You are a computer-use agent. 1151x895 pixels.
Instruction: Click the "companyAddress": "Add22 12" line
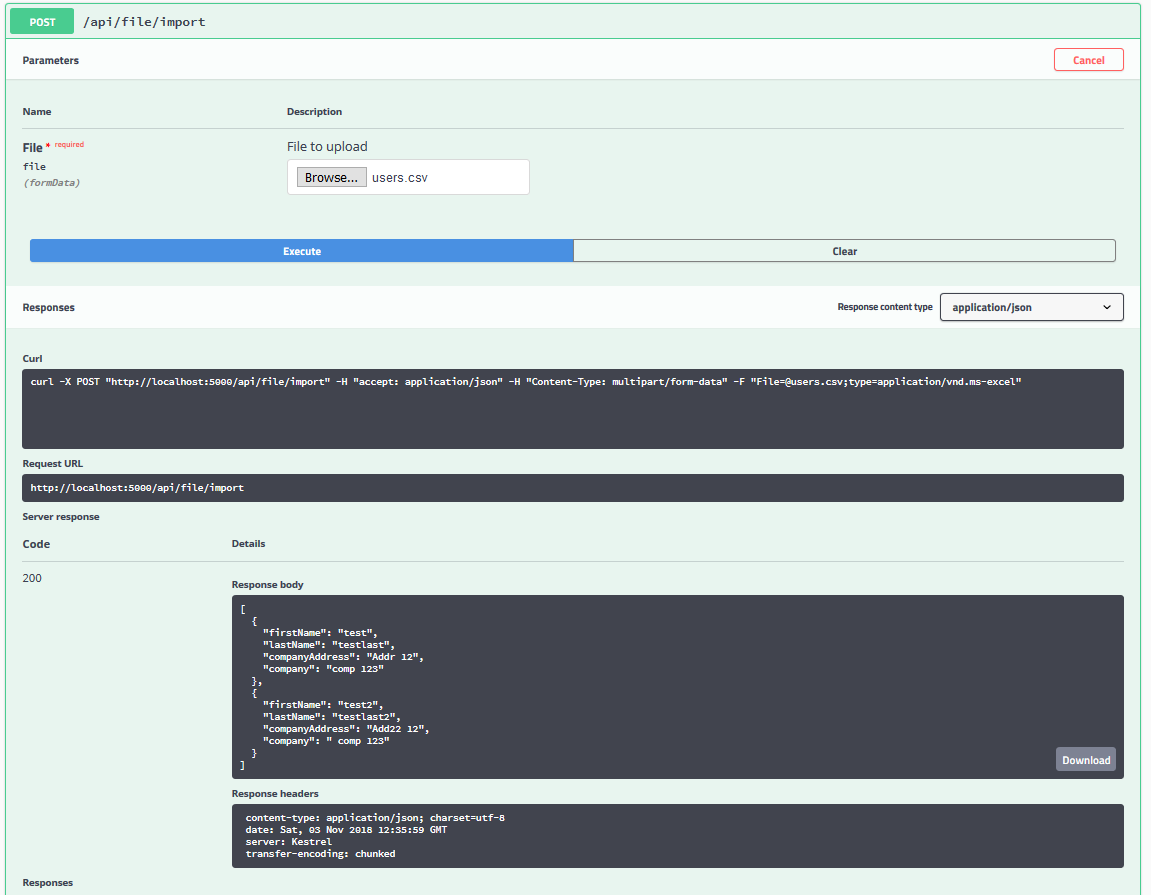[346, 729]
